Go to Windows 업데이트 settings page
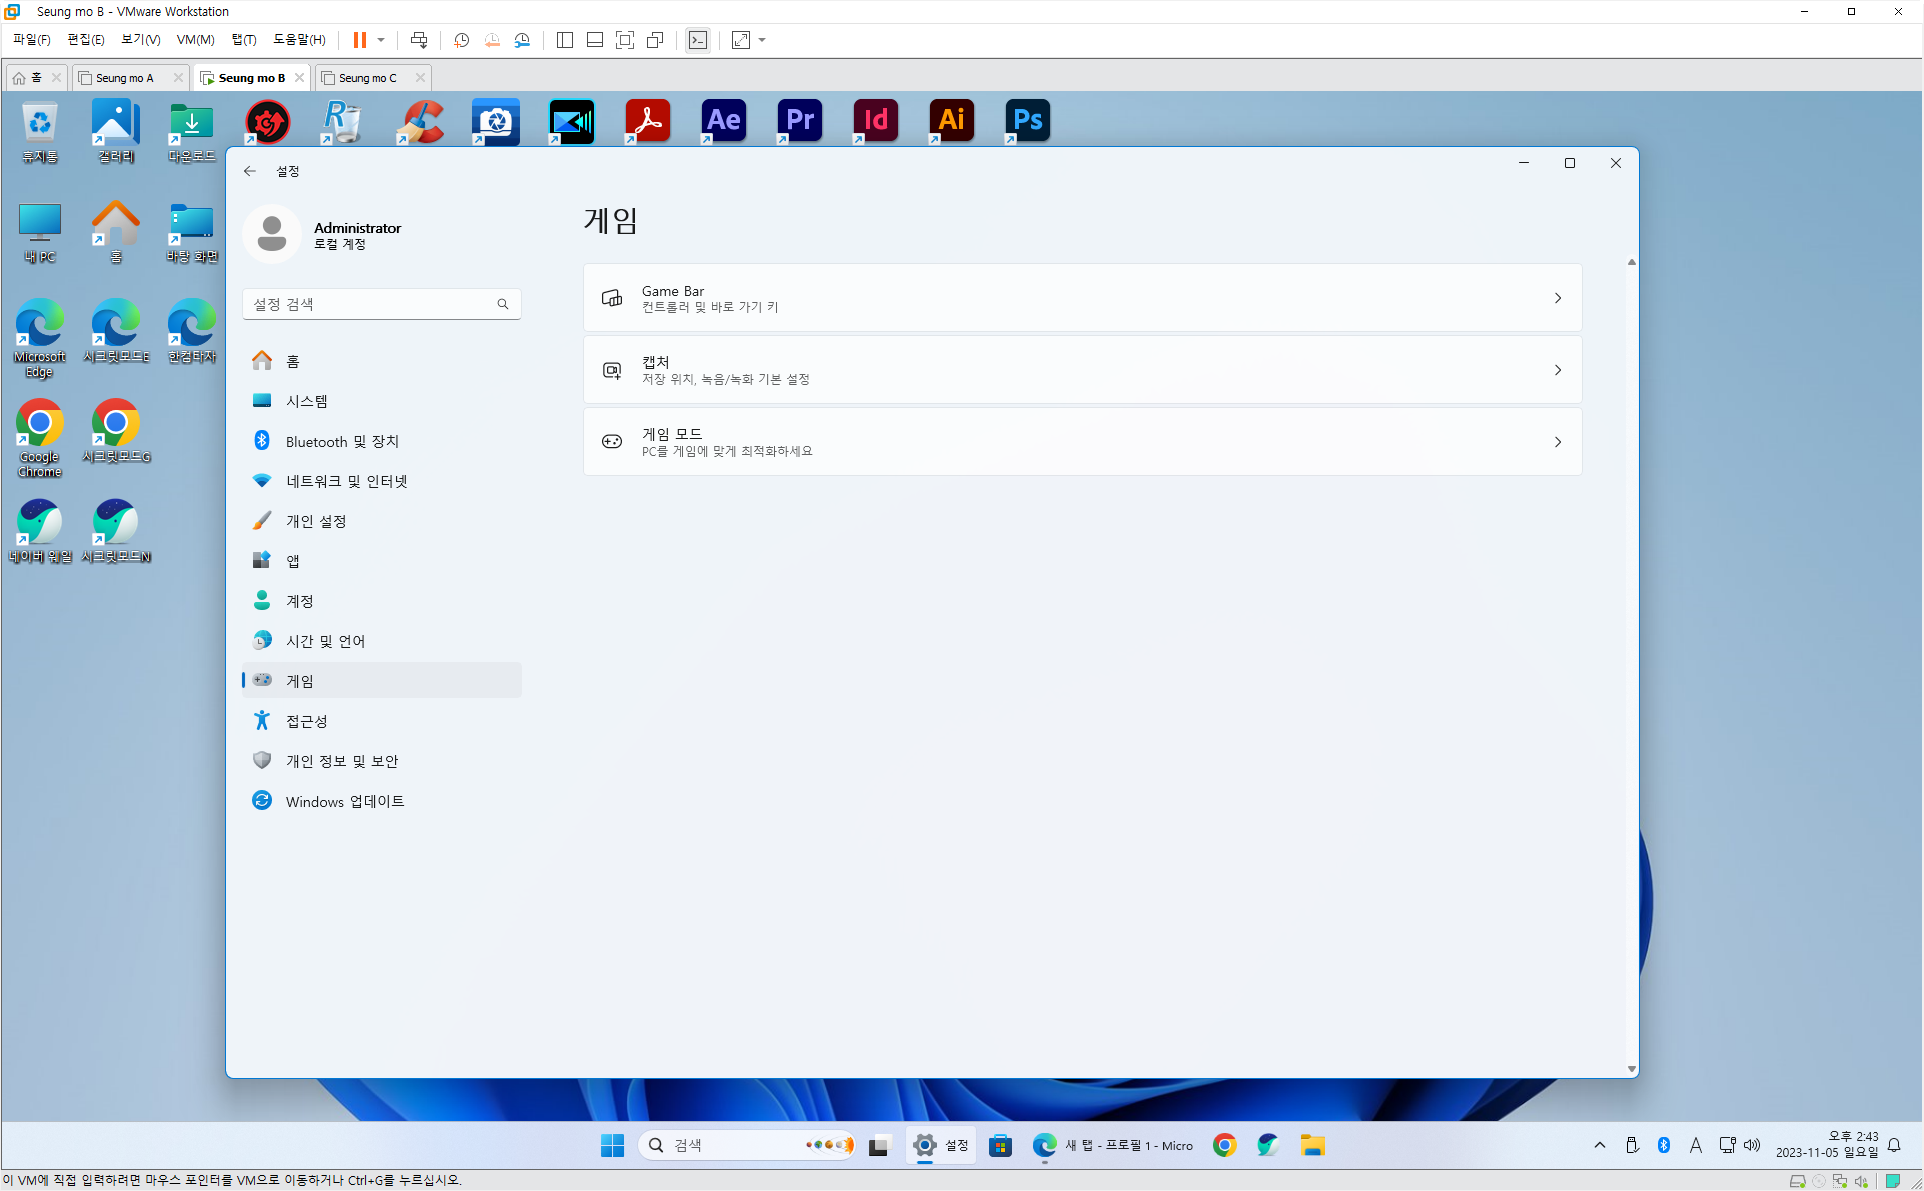This screenshot has height=1191, width=1924. [344, 801]
